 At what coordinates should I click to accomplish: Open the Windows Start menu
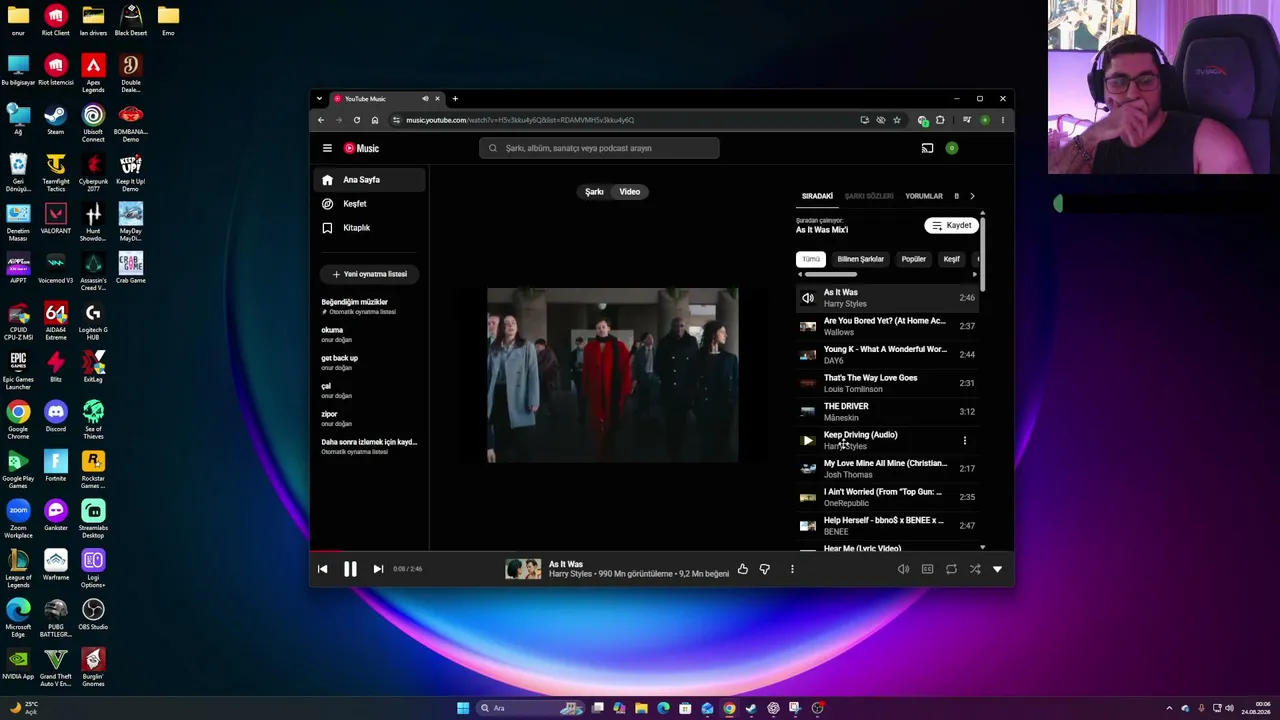point(463,708)
